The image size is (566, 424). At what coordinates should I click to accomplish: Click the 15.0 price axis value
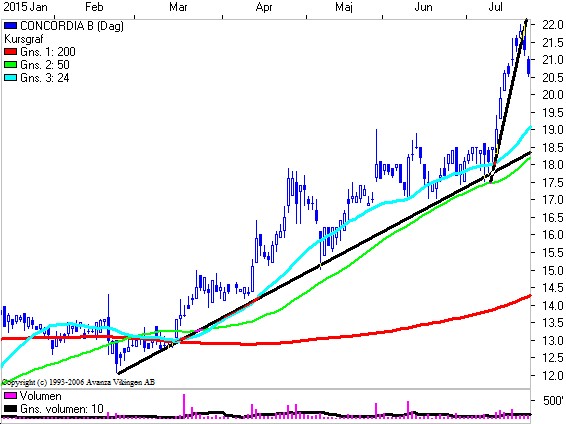tap(552, 270)
